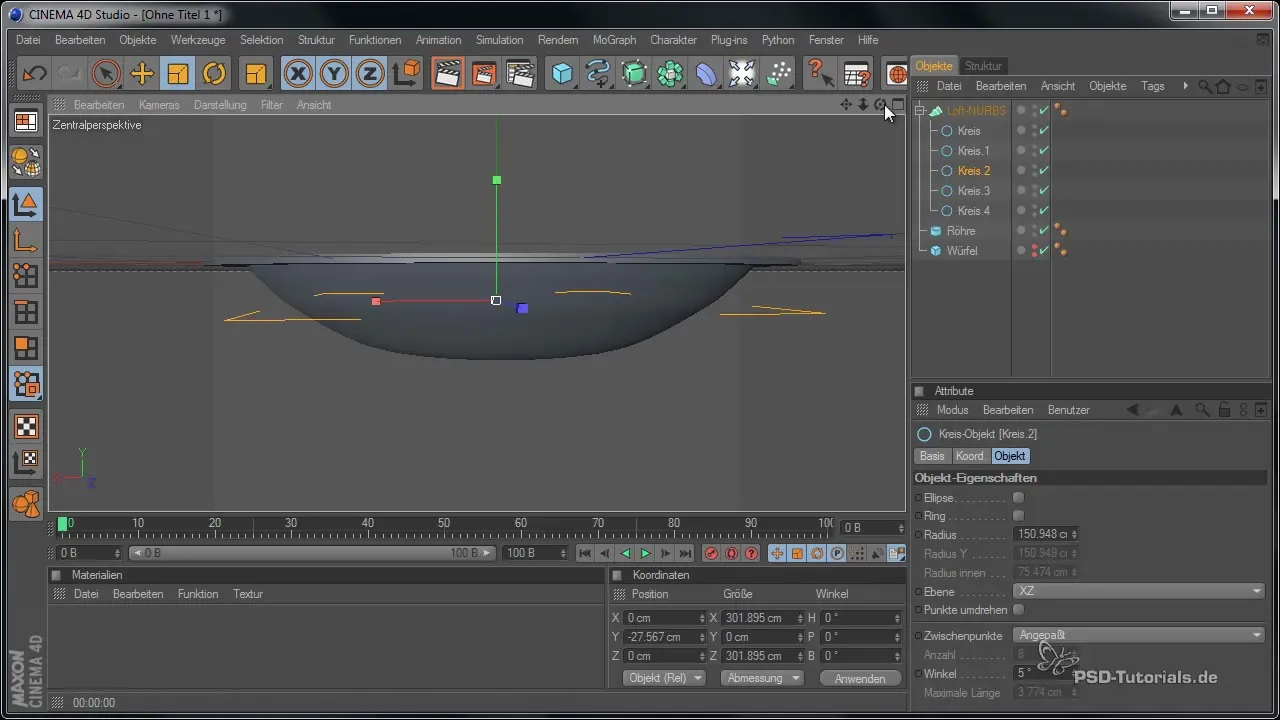This screenshot has width=1280, height=720.
Task: Select the Move tool
Action: (x=142, y=74)
